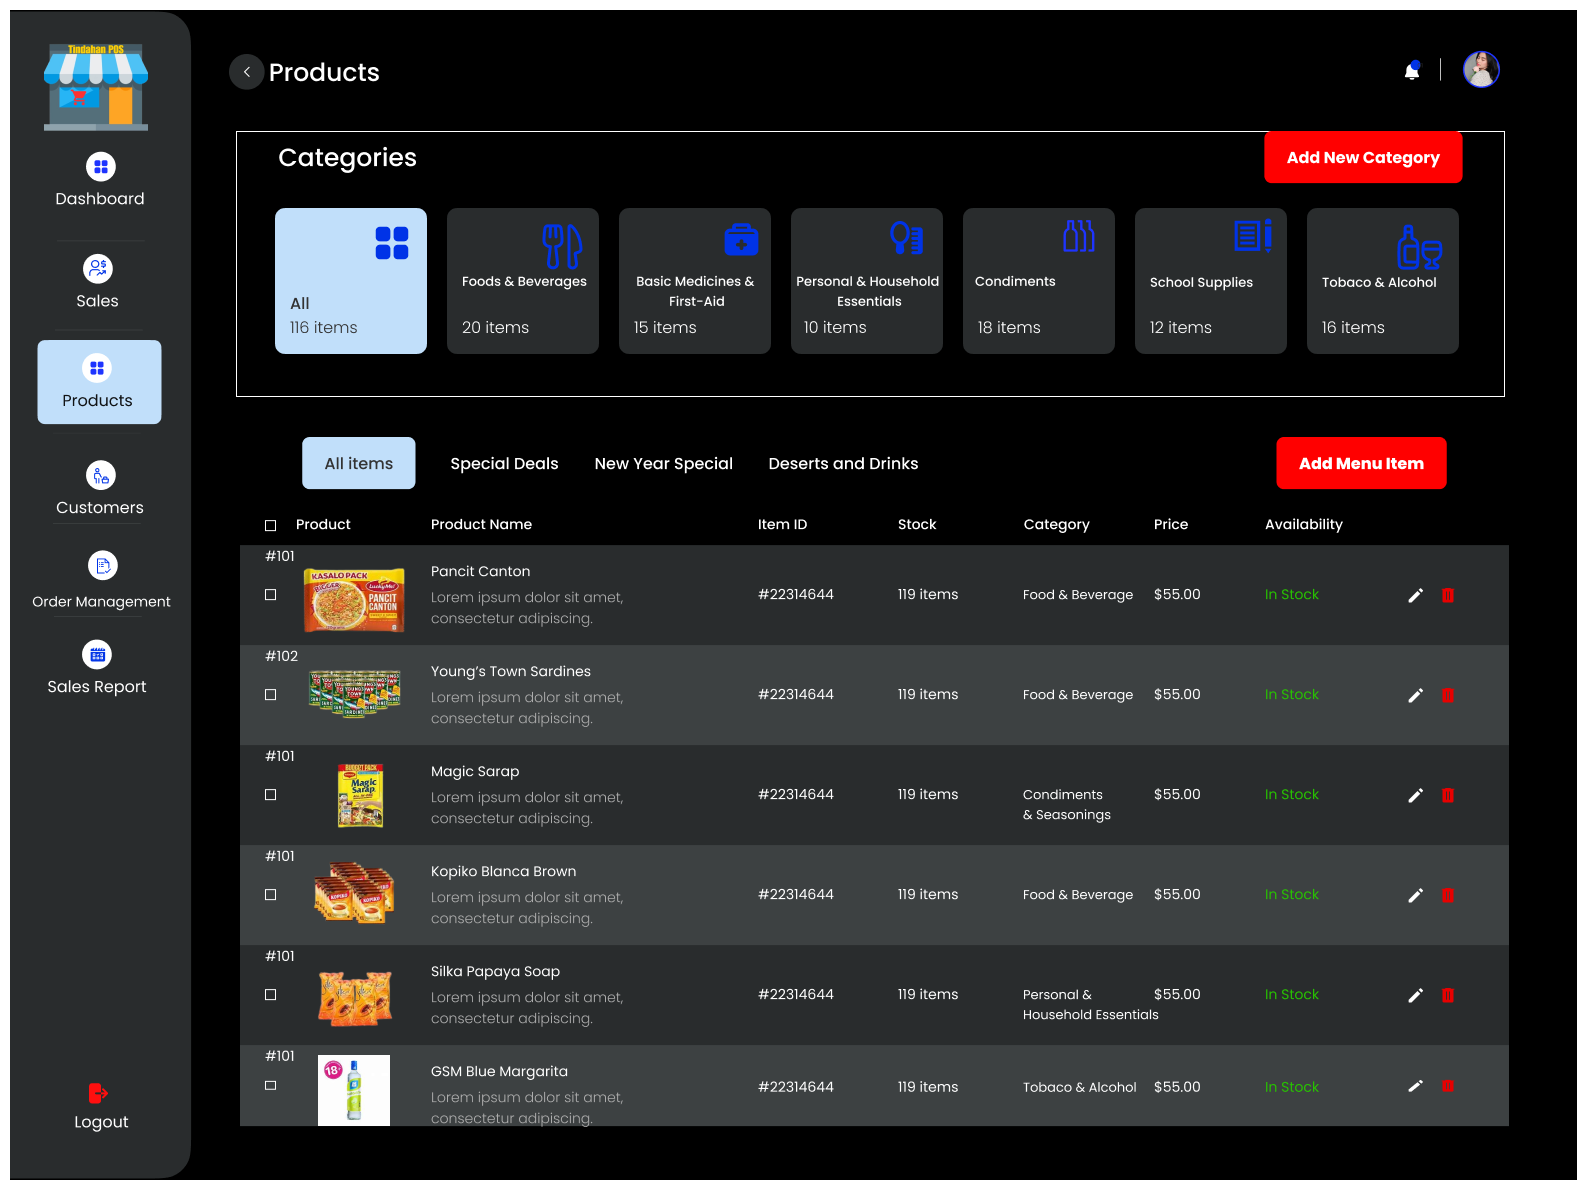The width and height of the screenshot is (1577, 1190).
Task: Delete the Kopiko Blanca Brown item
Action: click(1448, 895)
